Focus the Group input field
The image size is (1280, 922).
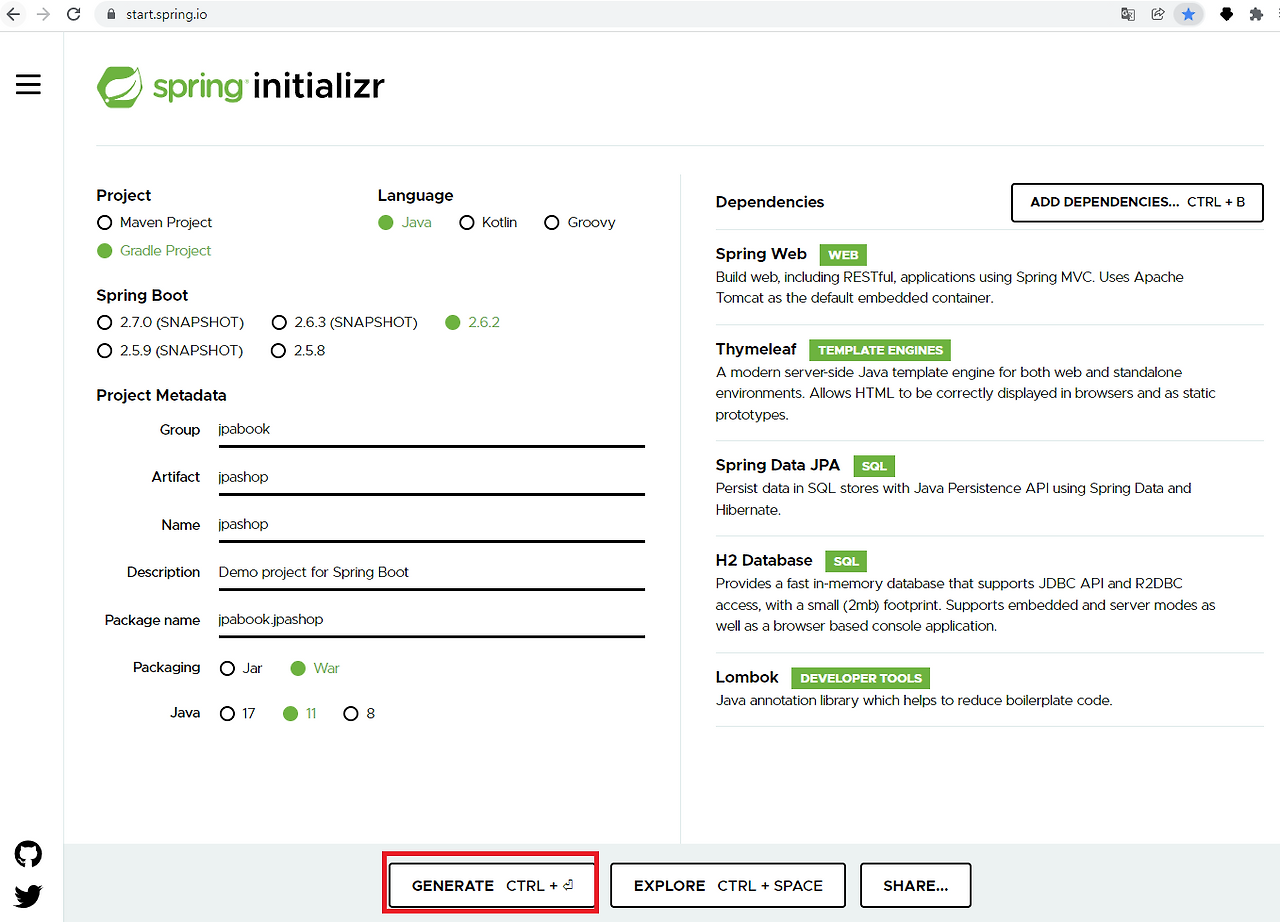point(430,429)
